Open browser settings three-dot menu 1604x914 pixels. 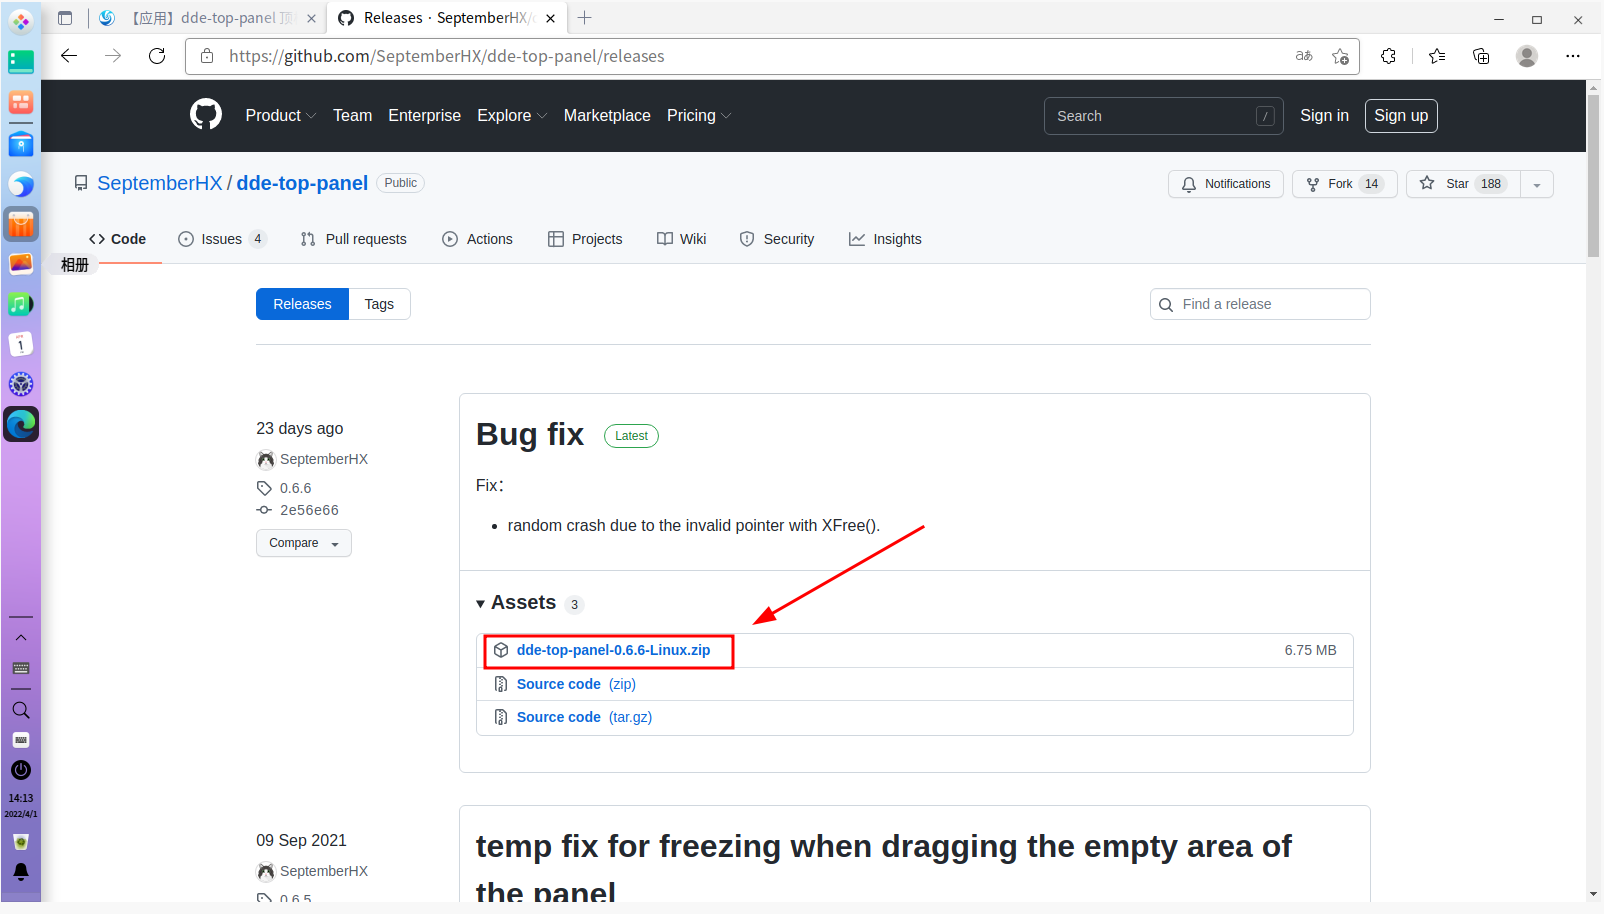pyautogui.click(x=1573, y=56)
